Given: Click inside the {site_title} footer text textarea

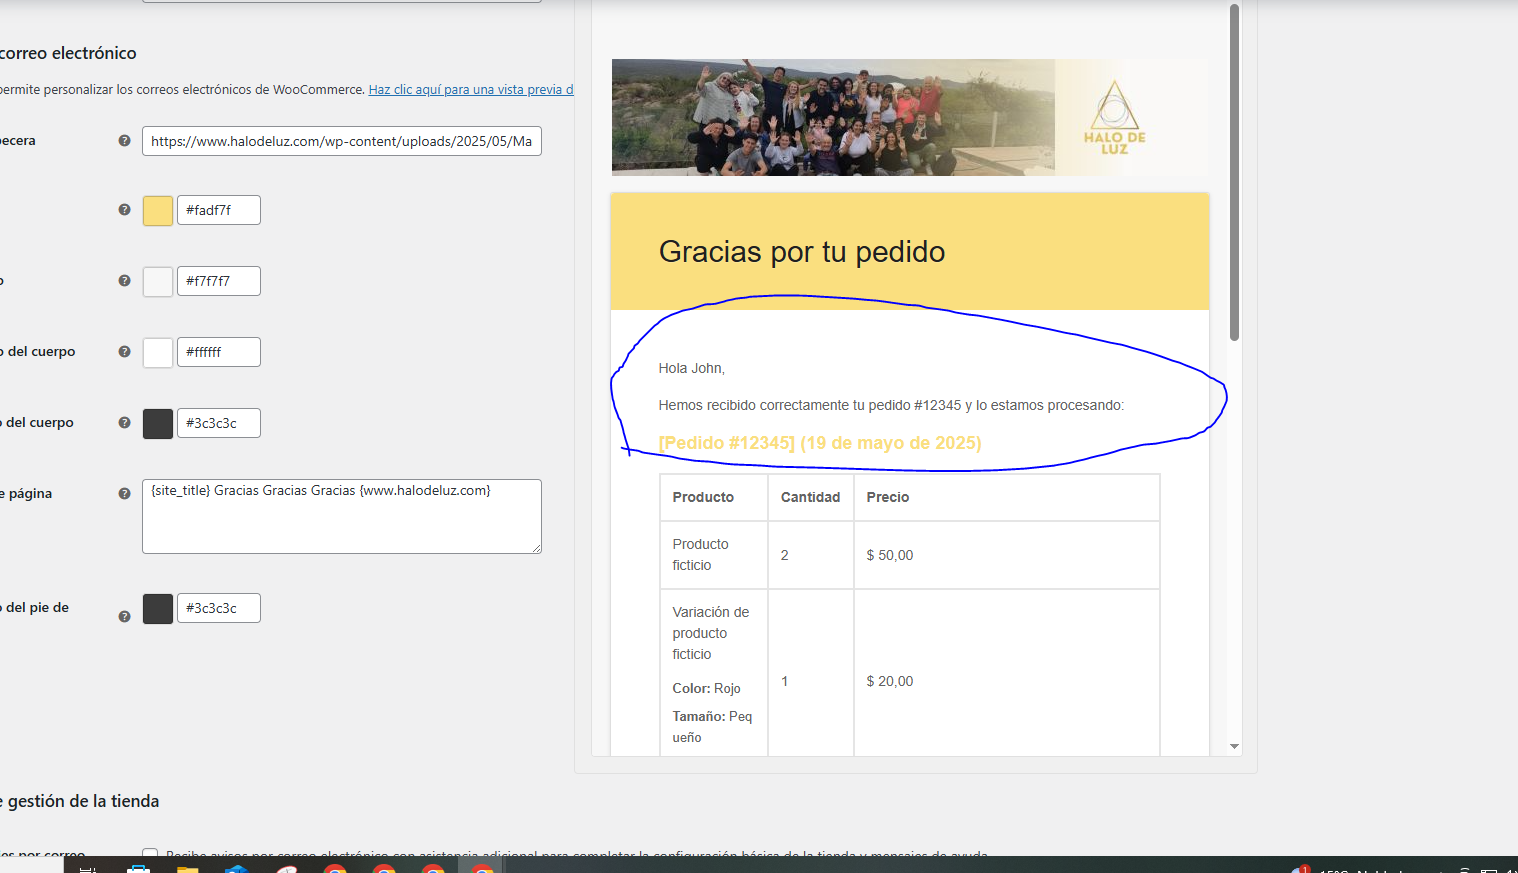Looking at the screenshot, I should pyautogui.click(x=342, y=516).
